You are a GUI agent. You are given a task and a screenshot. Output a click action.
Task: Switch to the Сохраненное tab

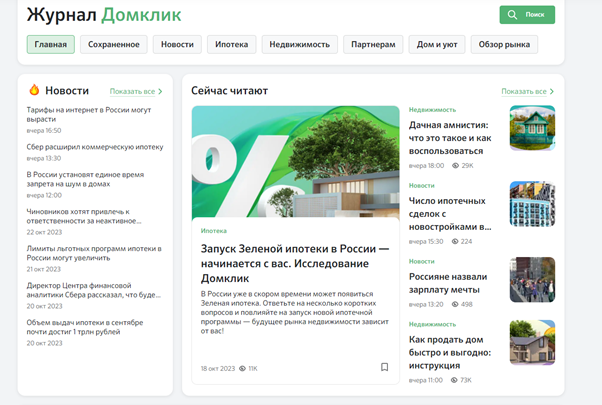click(x=114, y=44)
